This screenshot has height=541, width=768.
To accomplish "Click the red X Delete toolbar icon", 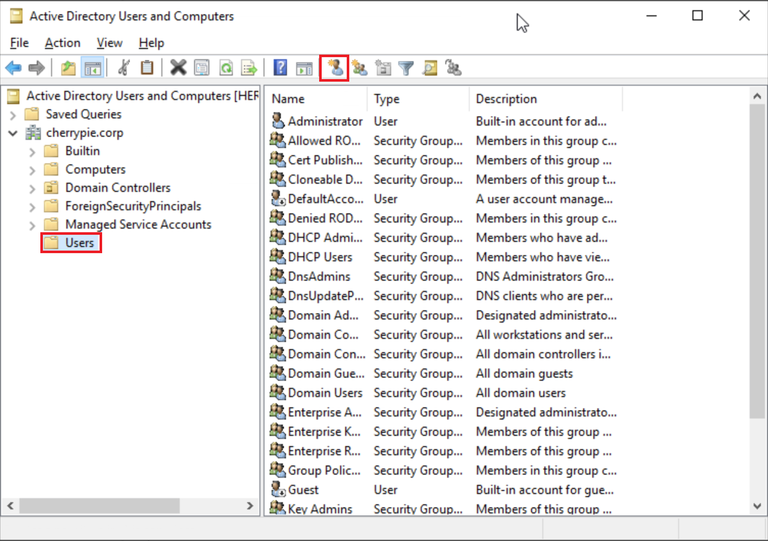I will [x=178, y=68].
